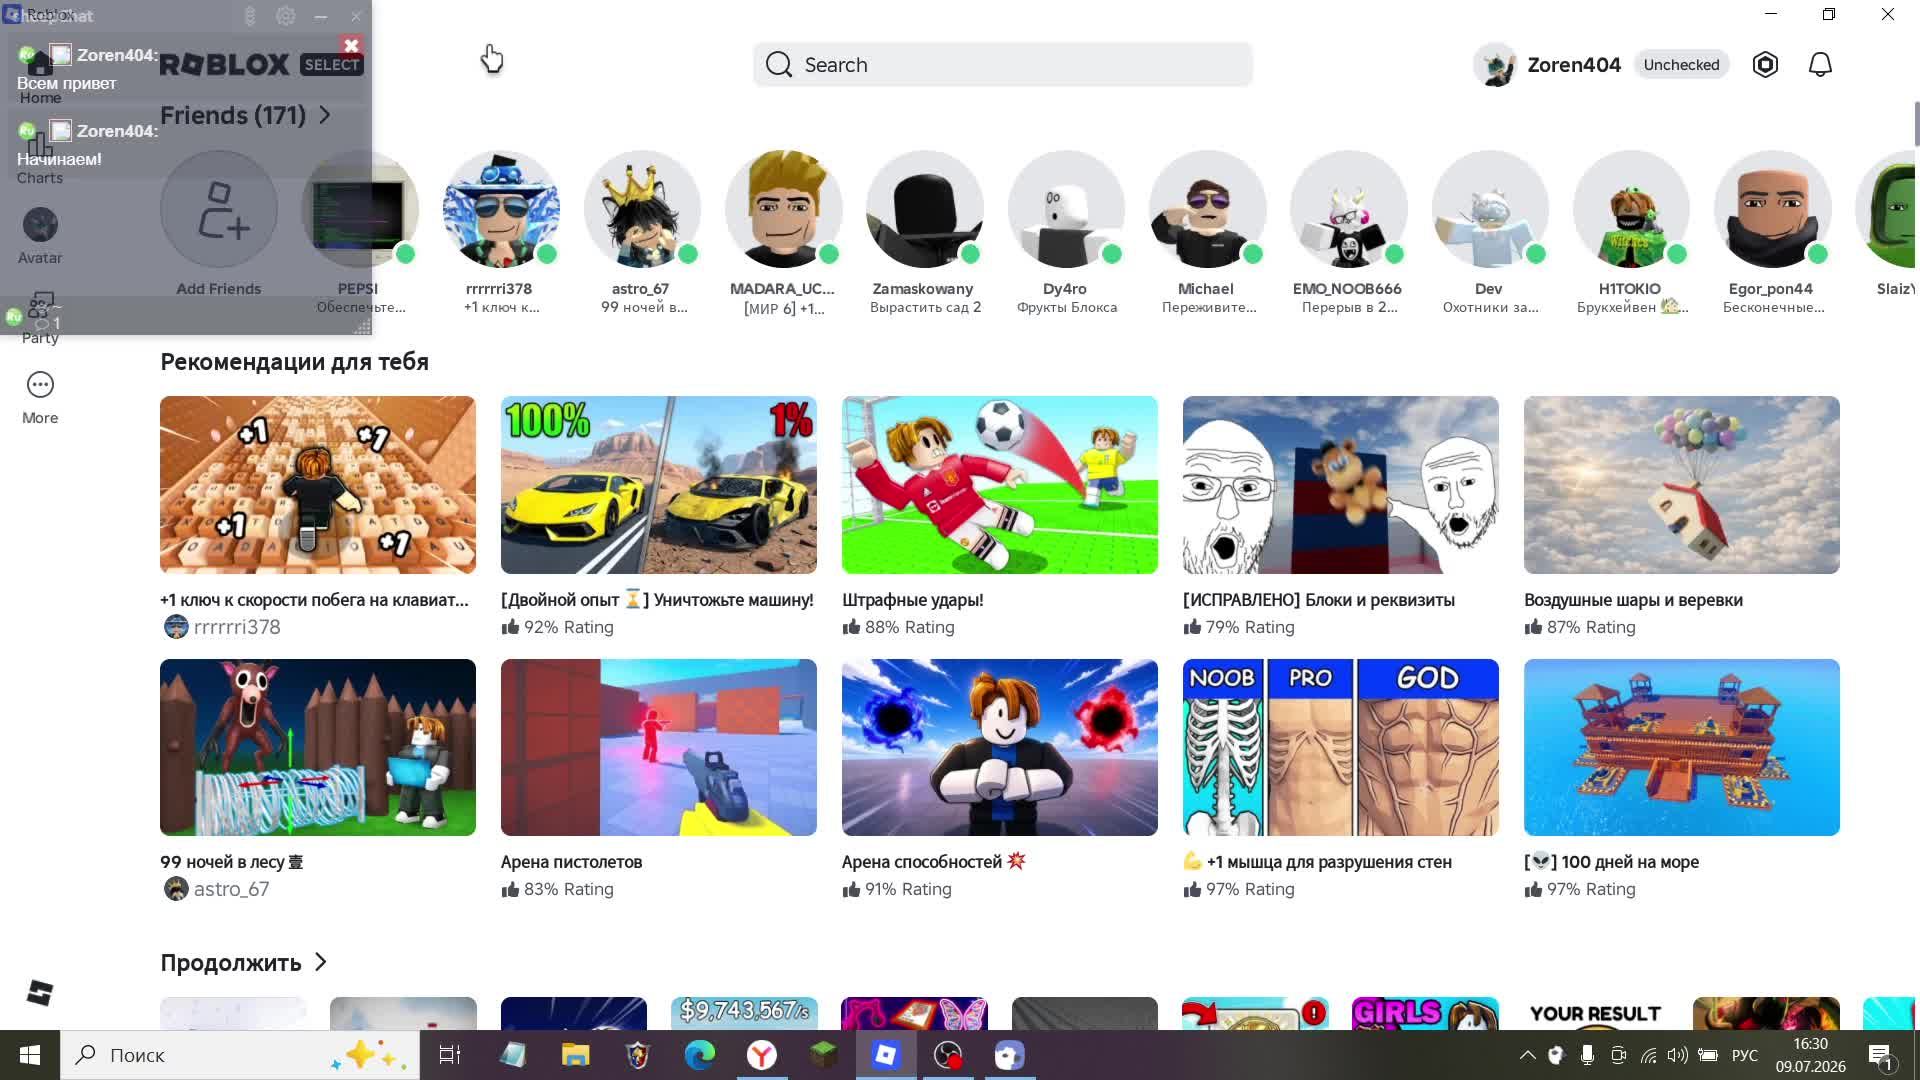Image resolution: width=1920 pixels, height=1080 pixels.
Task: Open friend Dy4ro avatar
Action: pos(1066,210)
